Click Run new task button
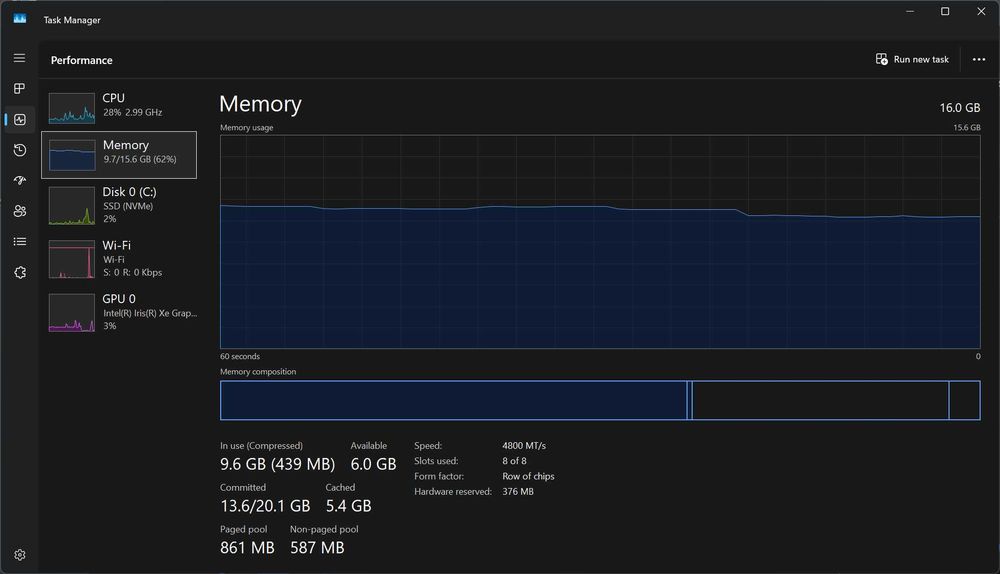 point(912,59)
